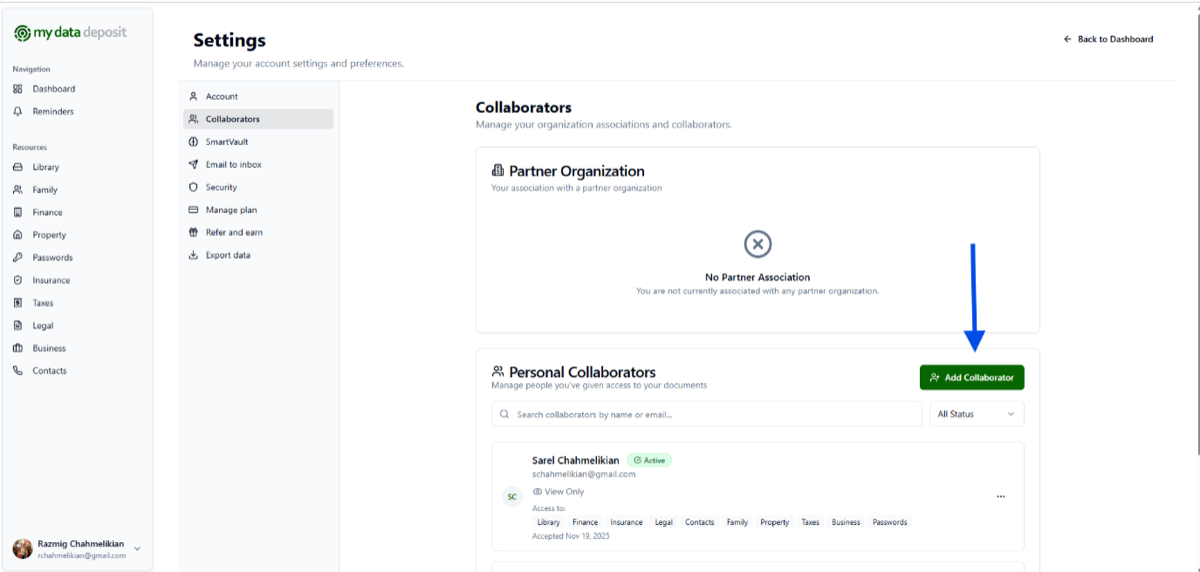The height and width of the screenshot is (572, 1200).
Task: Click the SC avatar for Sarel Chahmelikian
Action: point(512,496)
